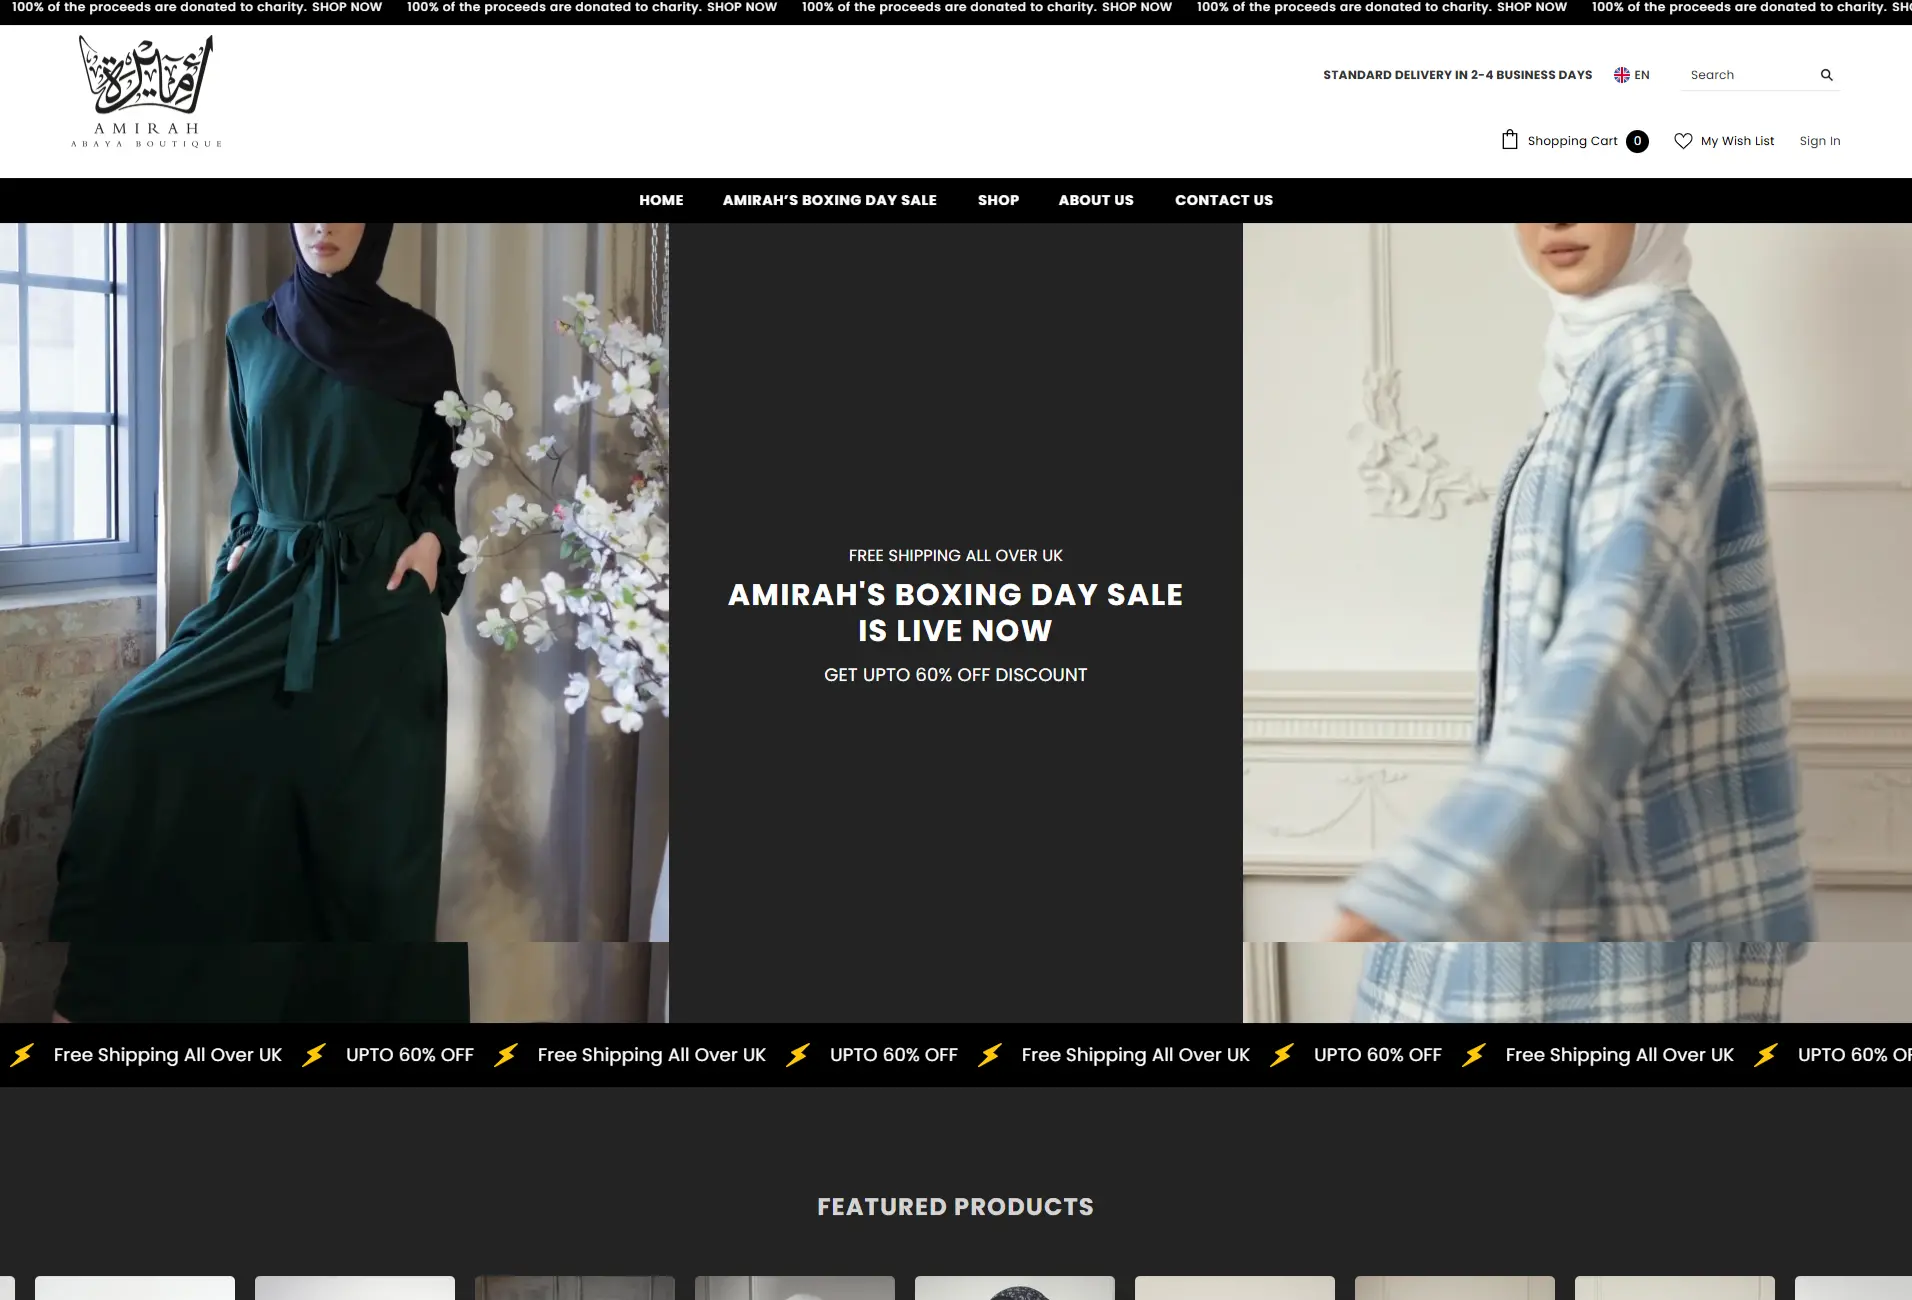Click the shopping bag icon
This screenshot has width=1912, height=1300.
click(x=1509, y=140)
